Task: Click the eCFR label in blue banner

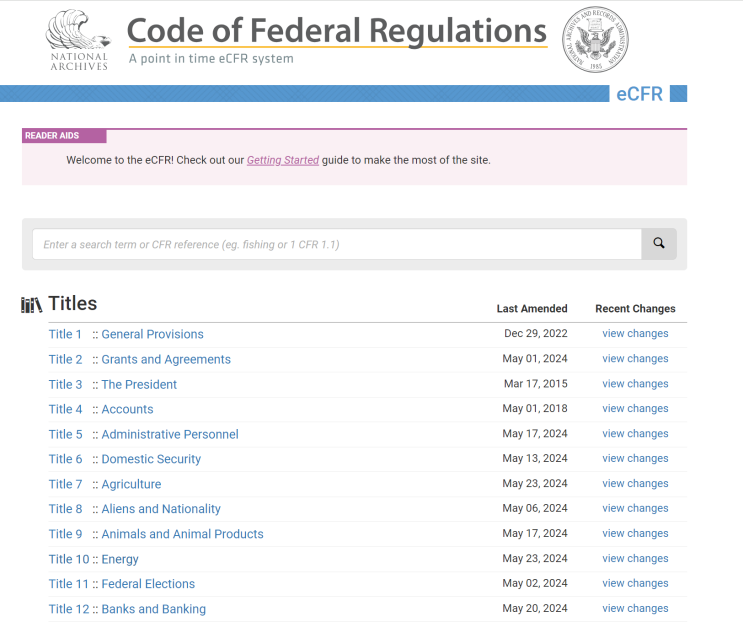Action: [x=639, y=94]
